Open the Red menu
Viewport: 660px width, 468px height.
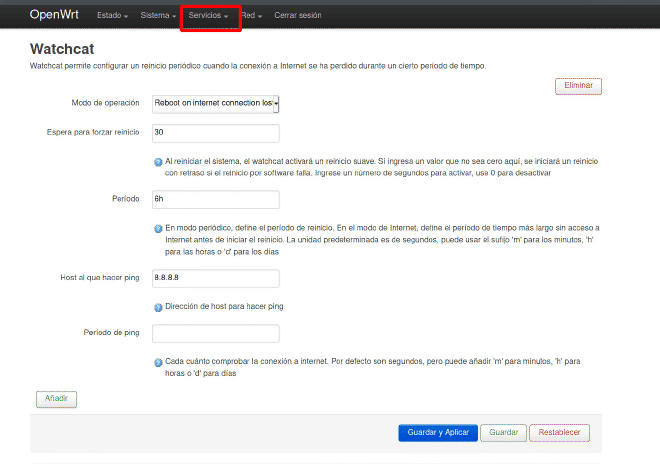coord(252,16)
